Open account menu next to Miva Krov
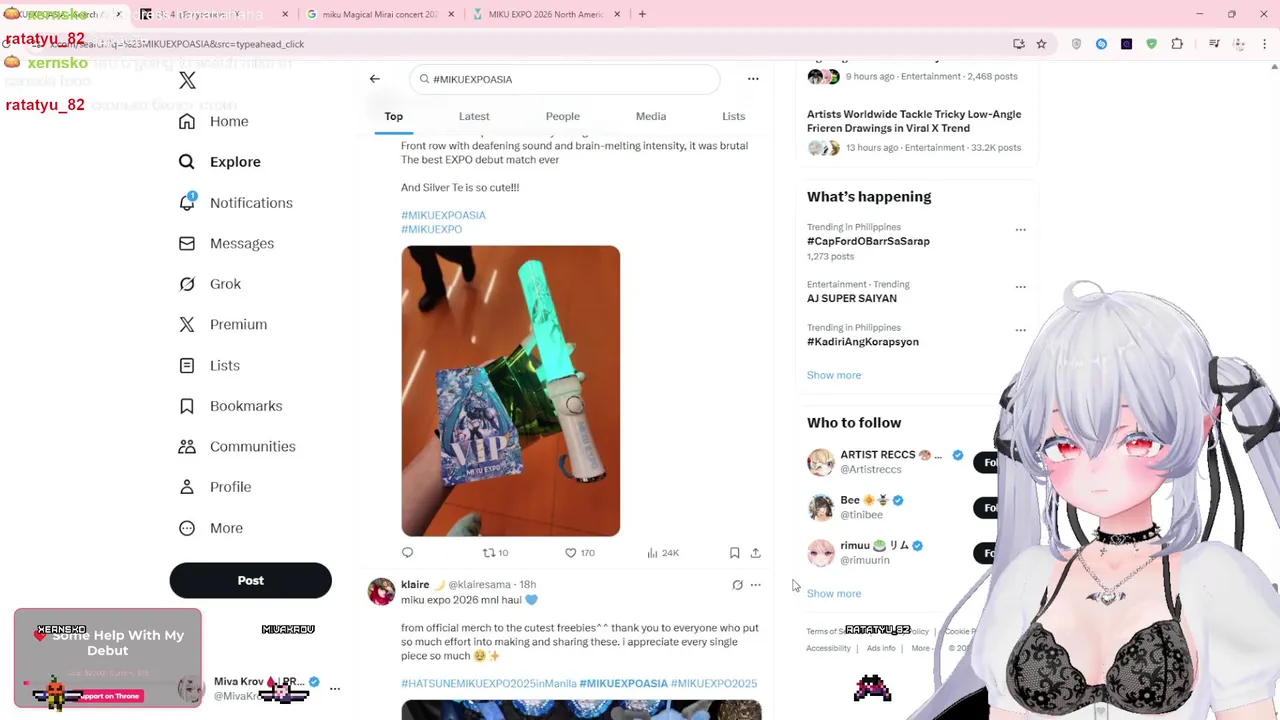Screen dimensions: 1280x720 point(335,688)
